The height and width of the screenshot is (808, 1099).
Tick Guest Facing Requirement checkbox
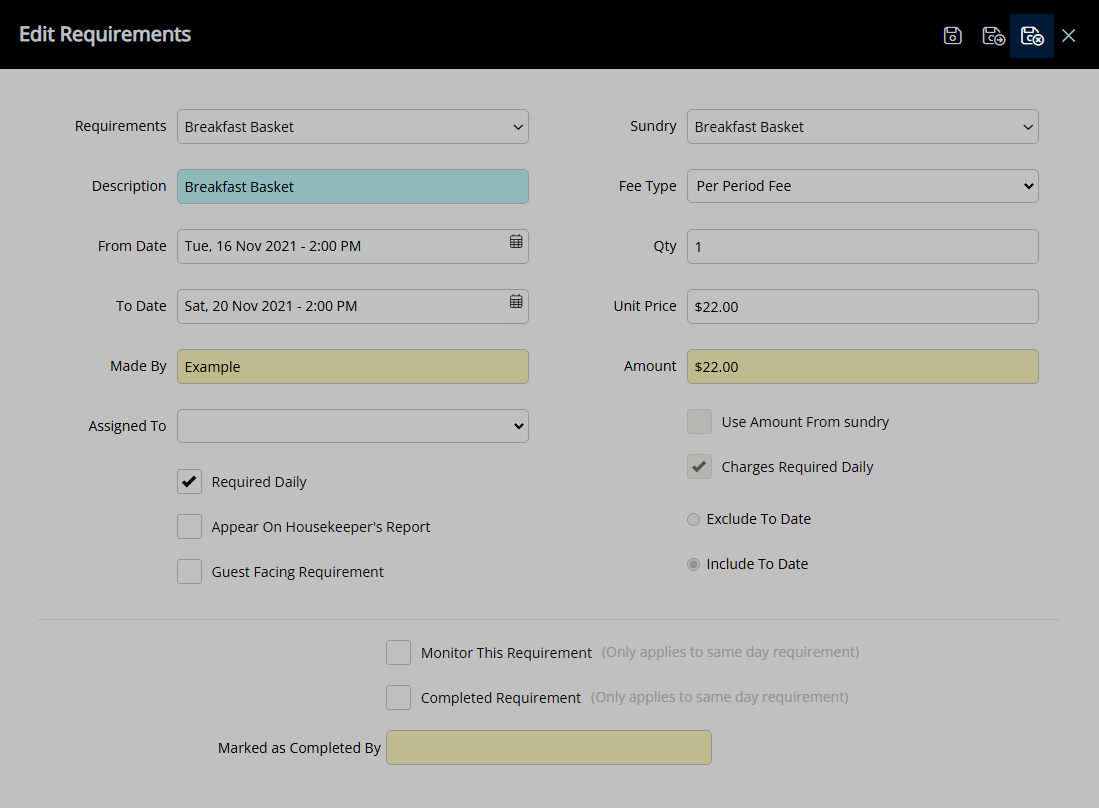[x=189, y=572]
